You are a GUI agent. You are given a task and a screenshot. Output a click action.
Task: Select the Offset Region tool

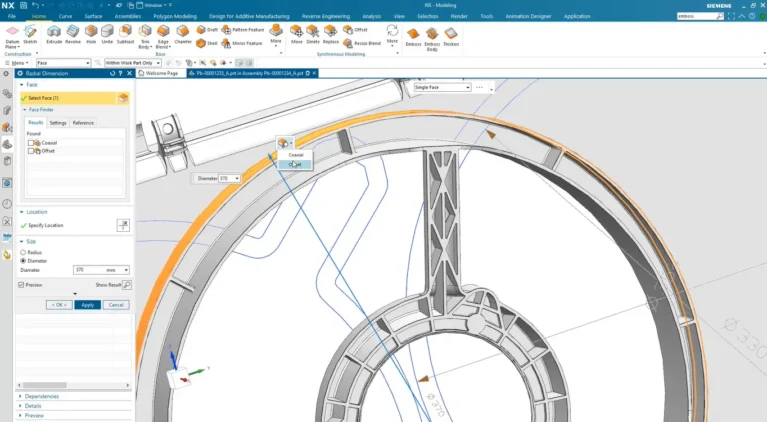[x=356, y=30]
